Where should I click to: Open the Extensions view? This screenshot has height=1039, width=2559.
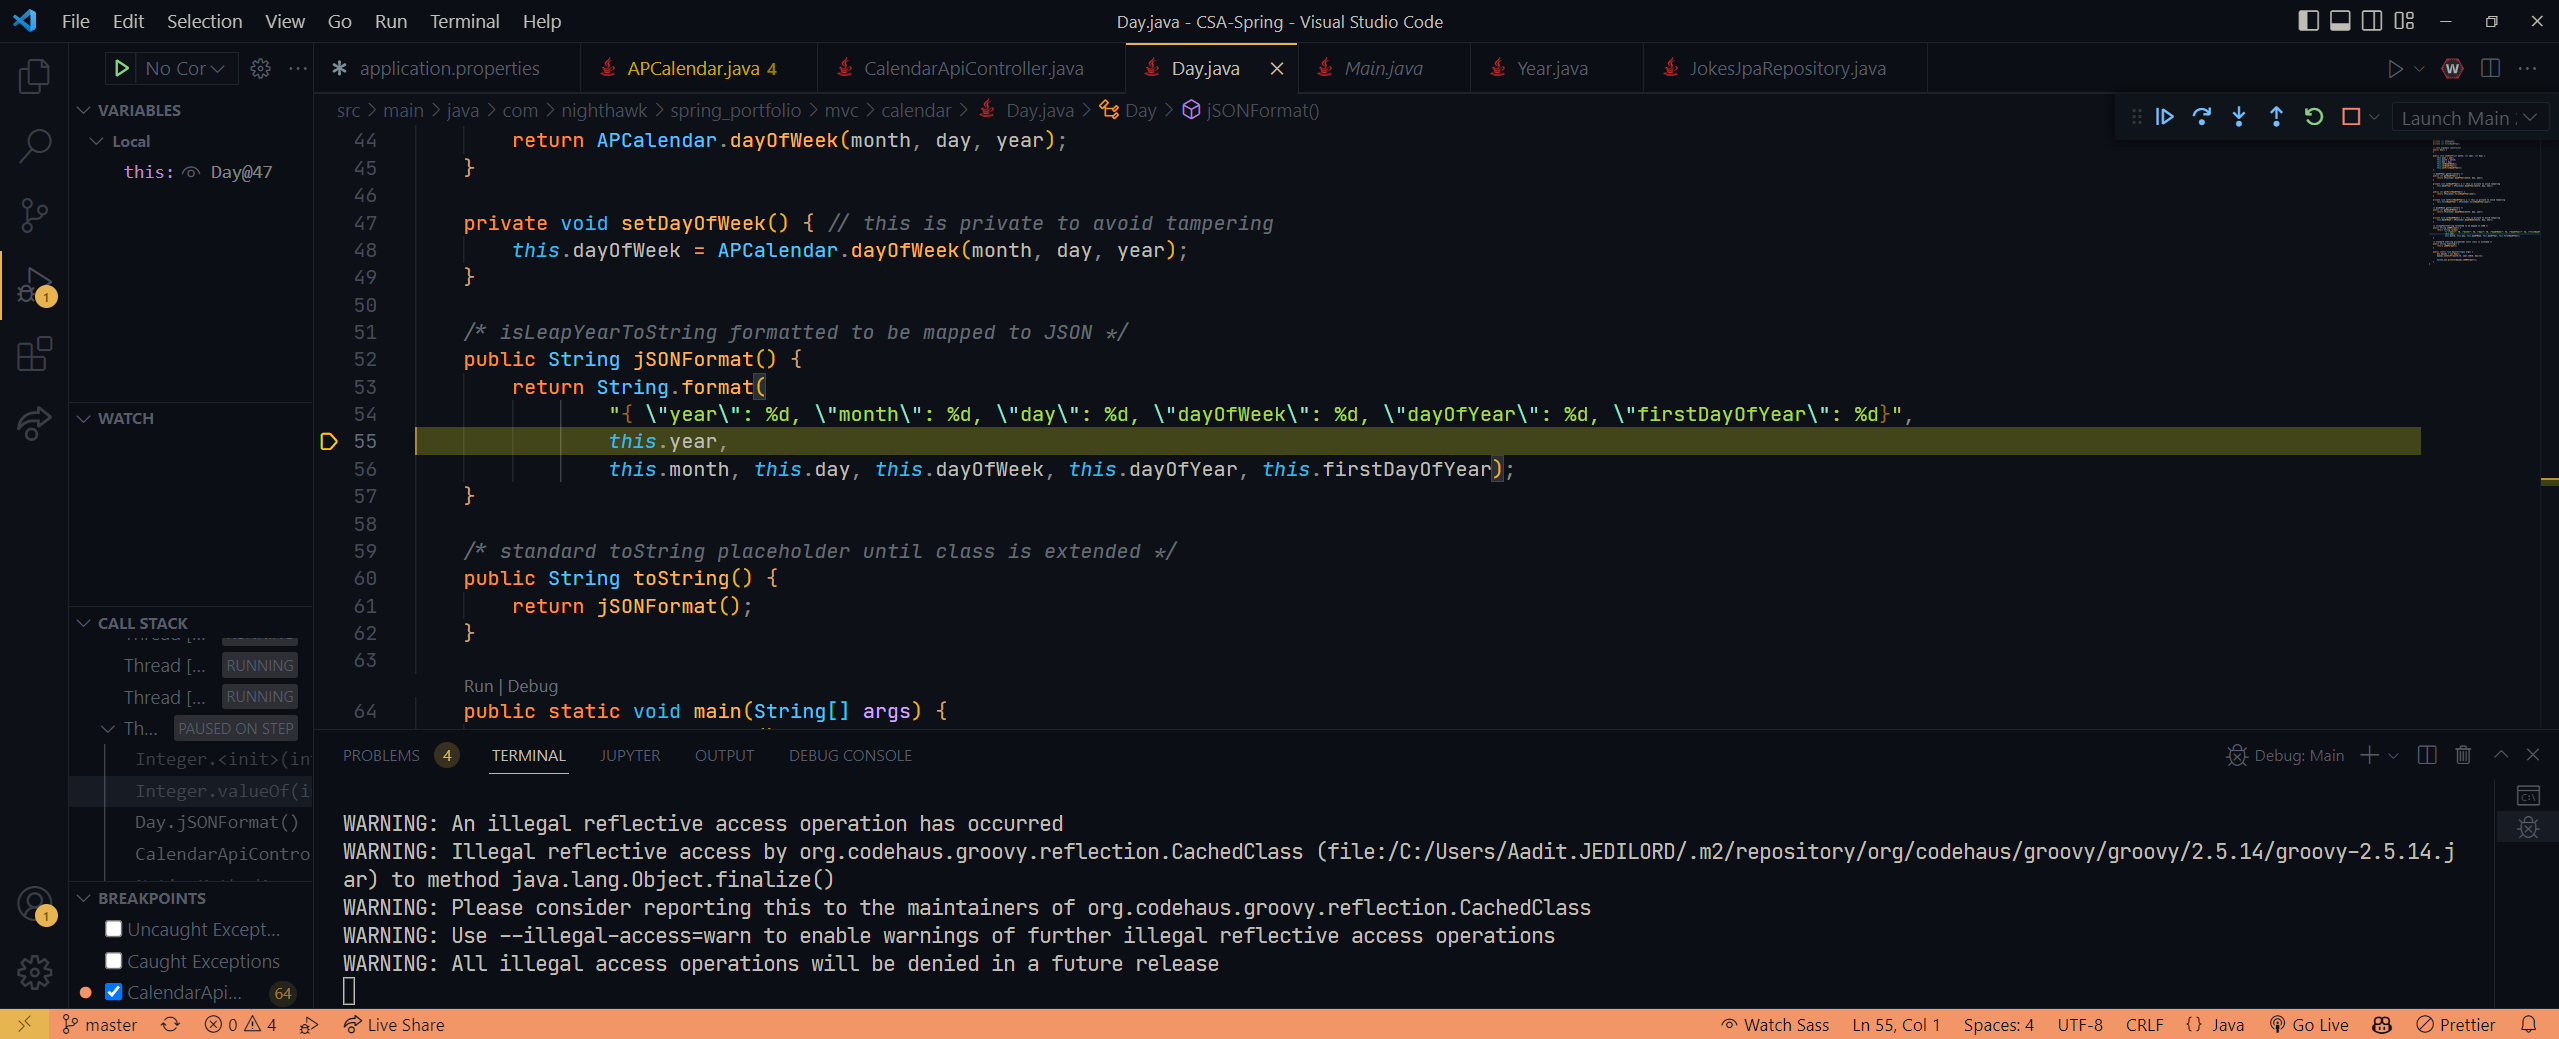(34, 354)
